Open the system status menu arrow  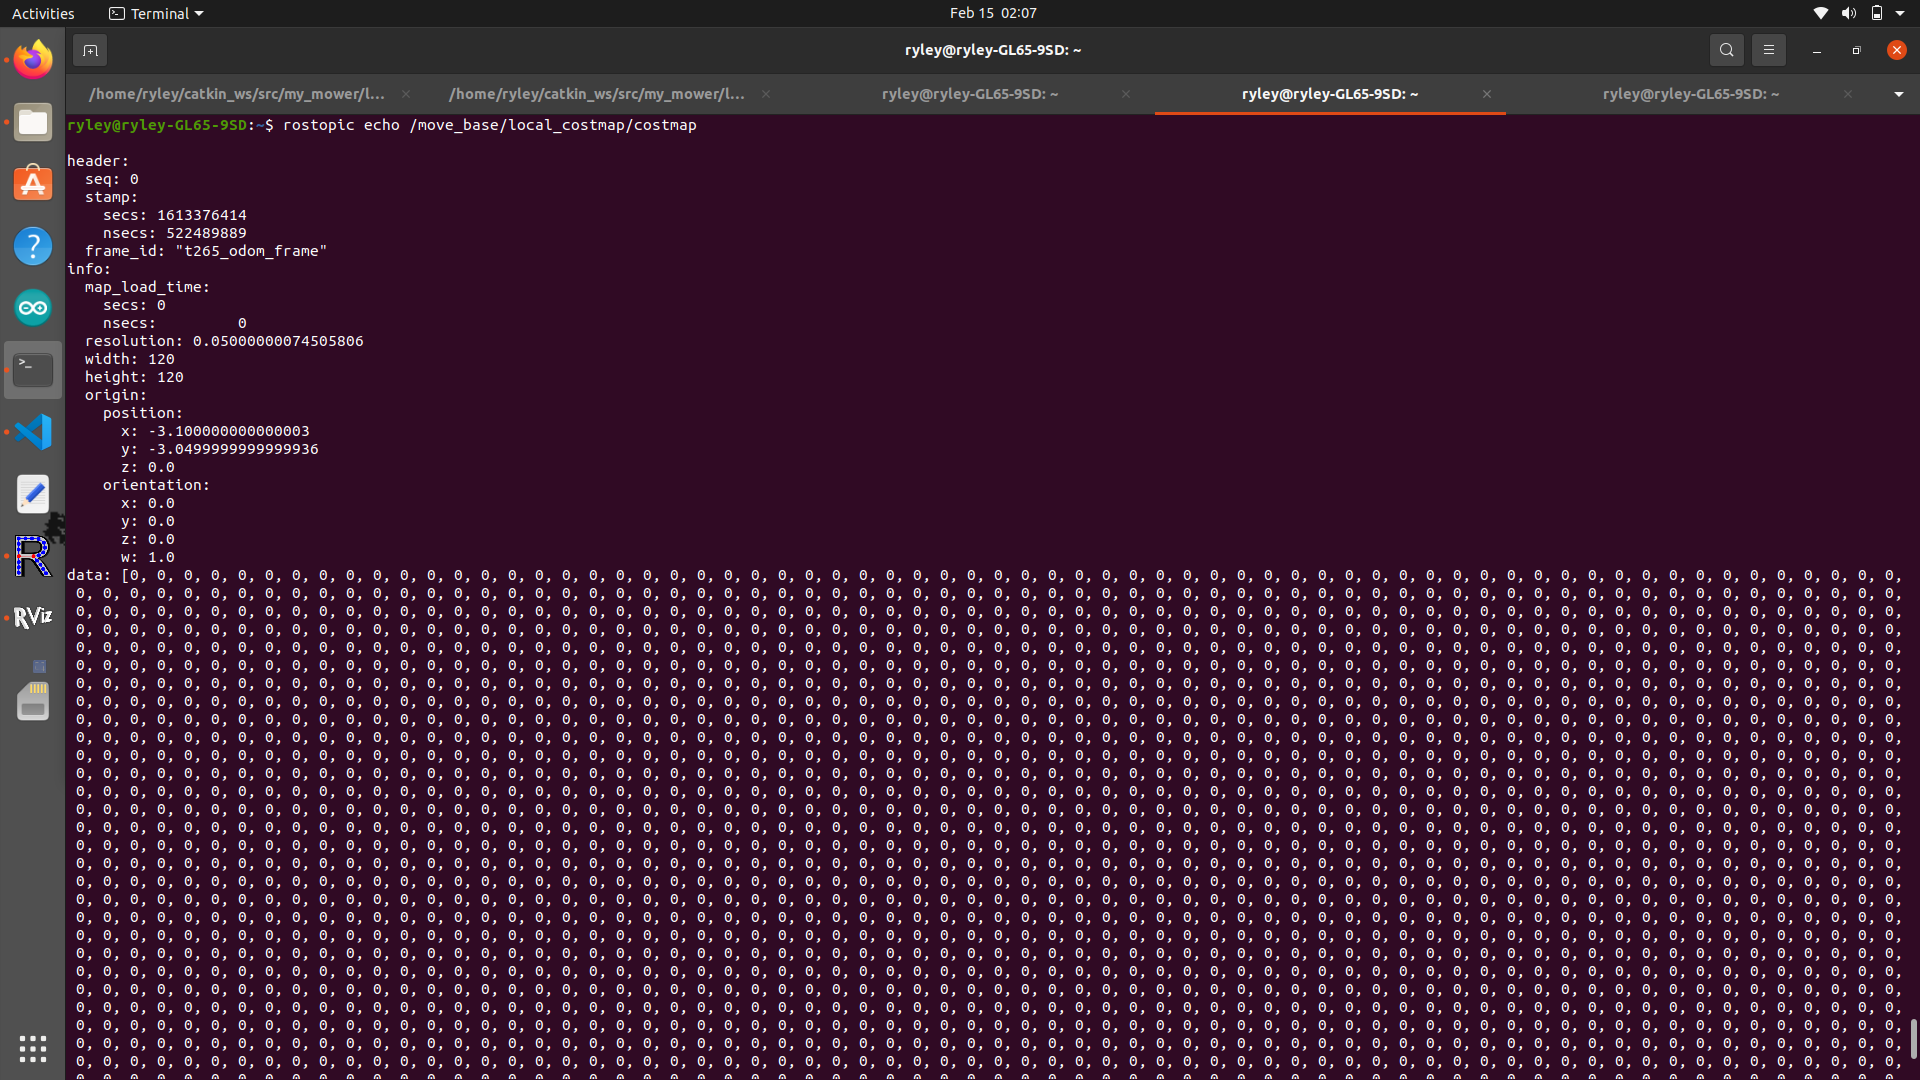coord(1900,14)
